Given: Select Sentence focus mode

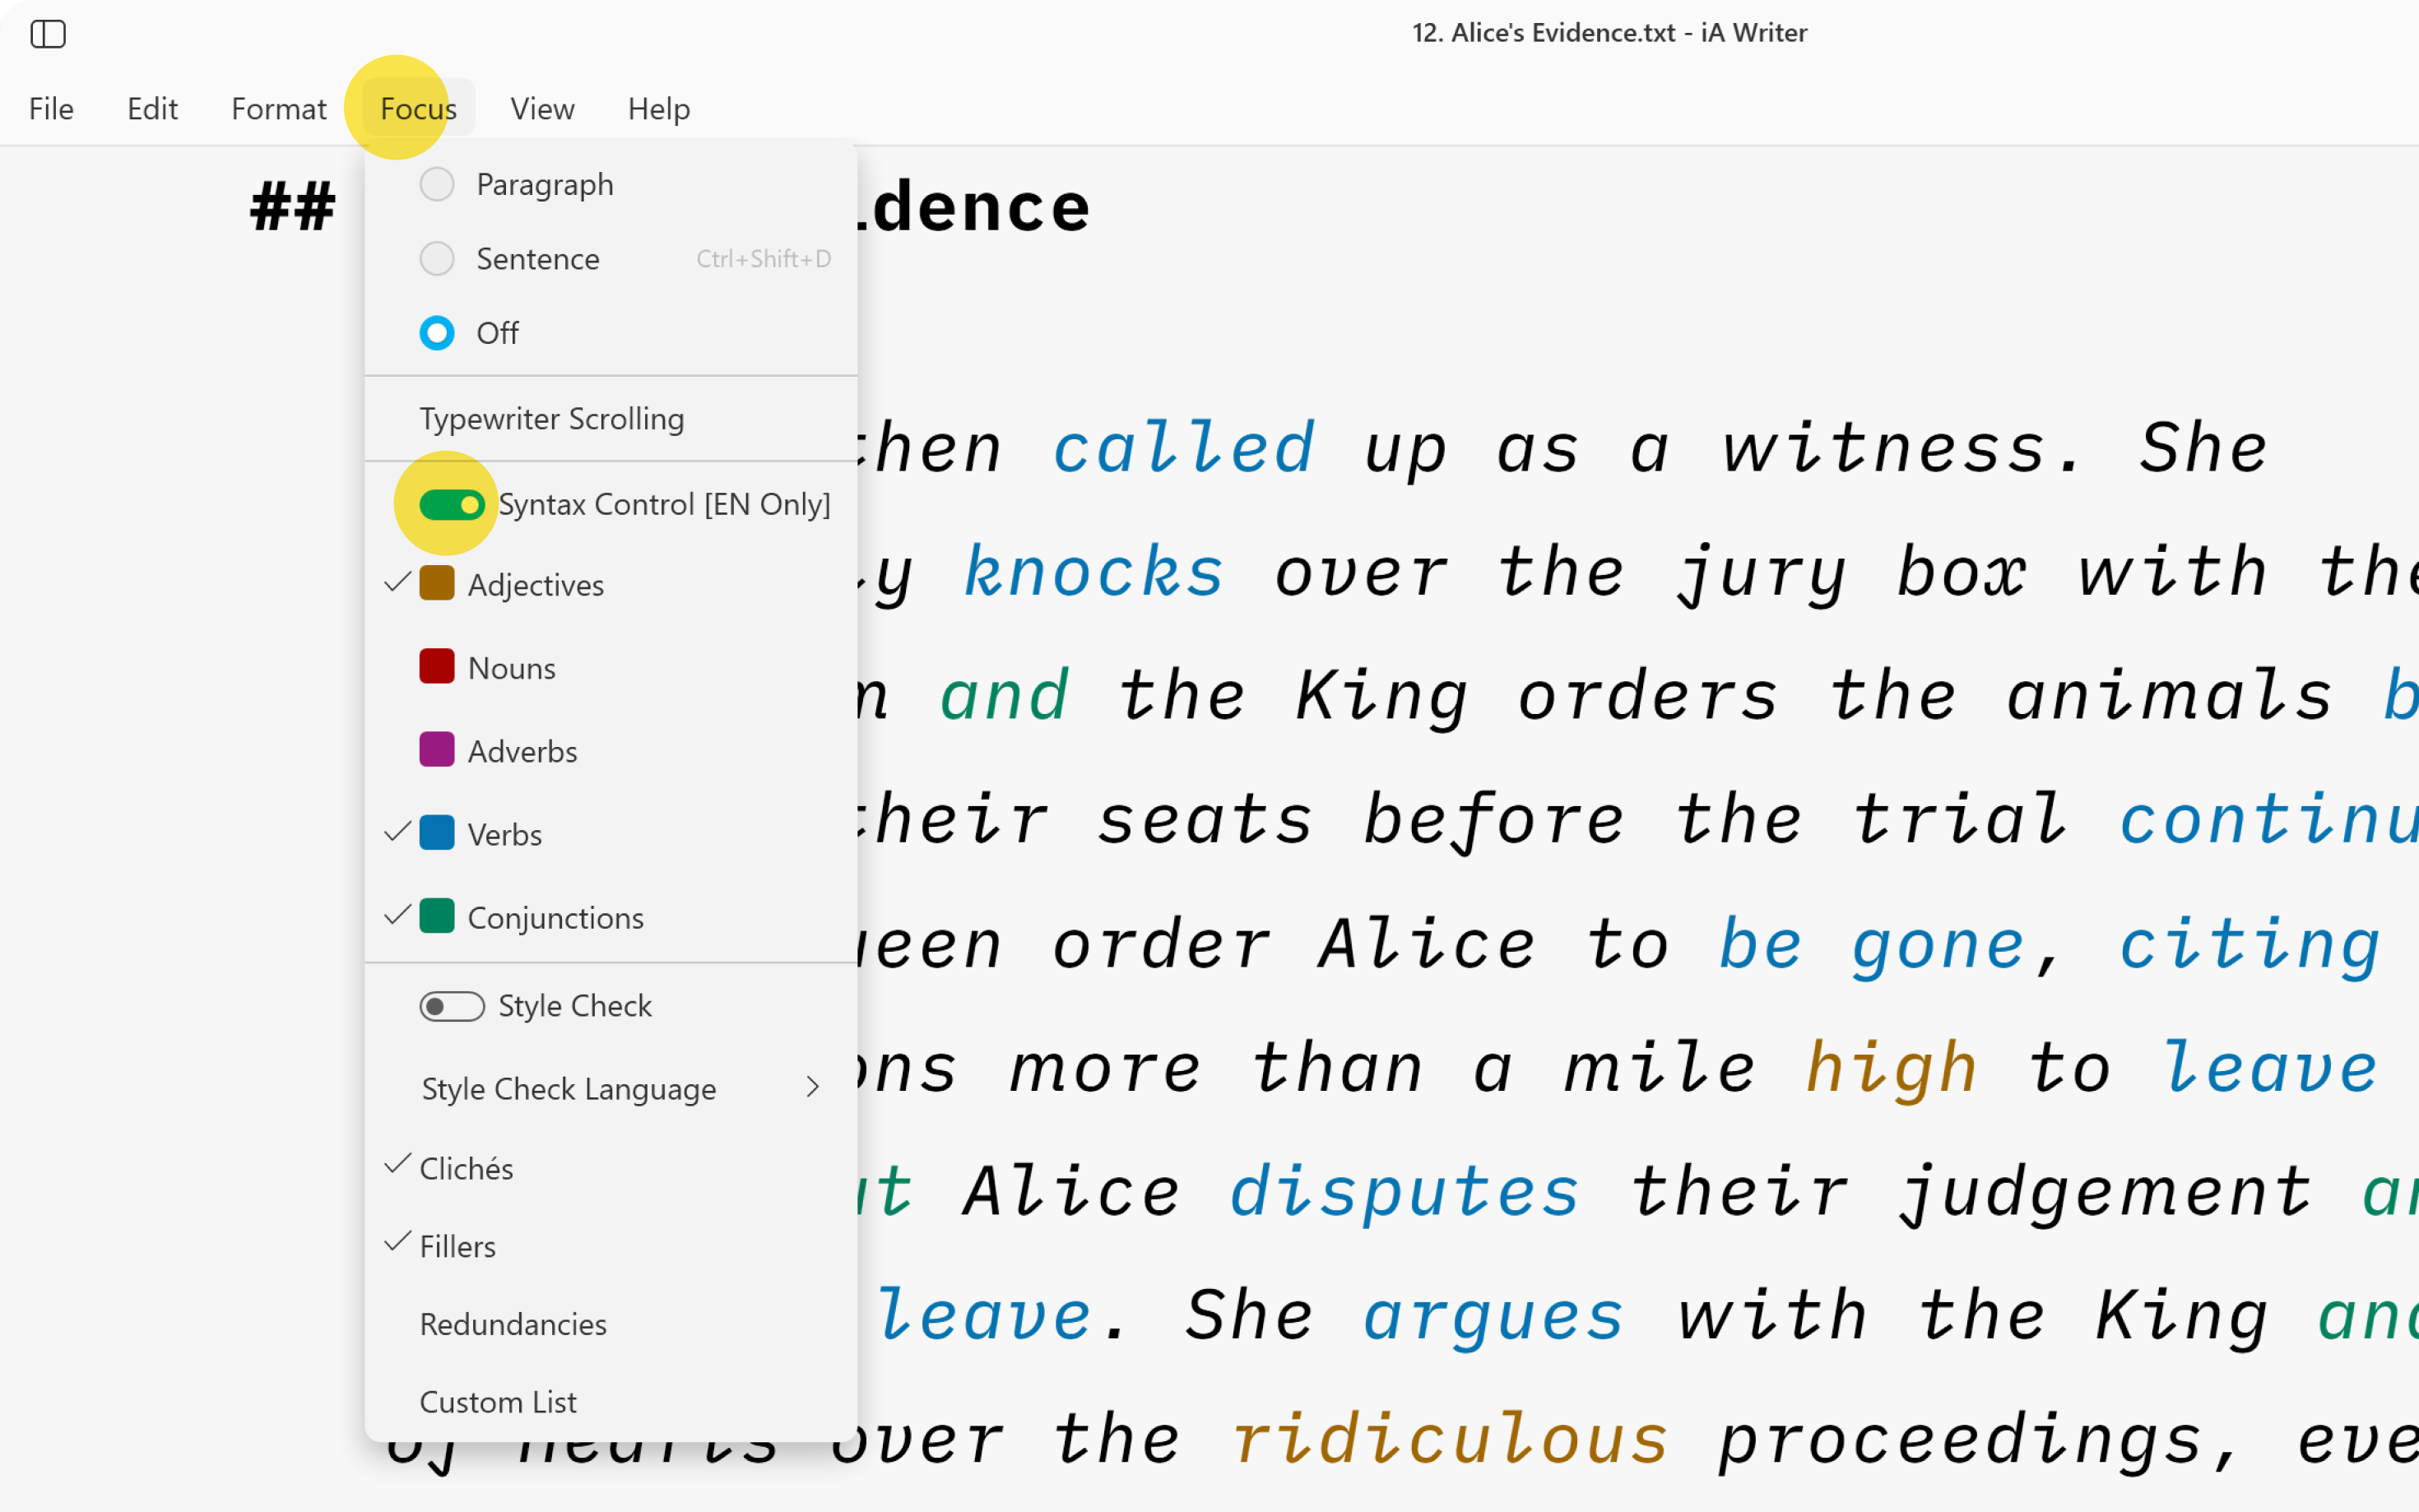Looking at the screenshot, I should click(x=536, y=257).
